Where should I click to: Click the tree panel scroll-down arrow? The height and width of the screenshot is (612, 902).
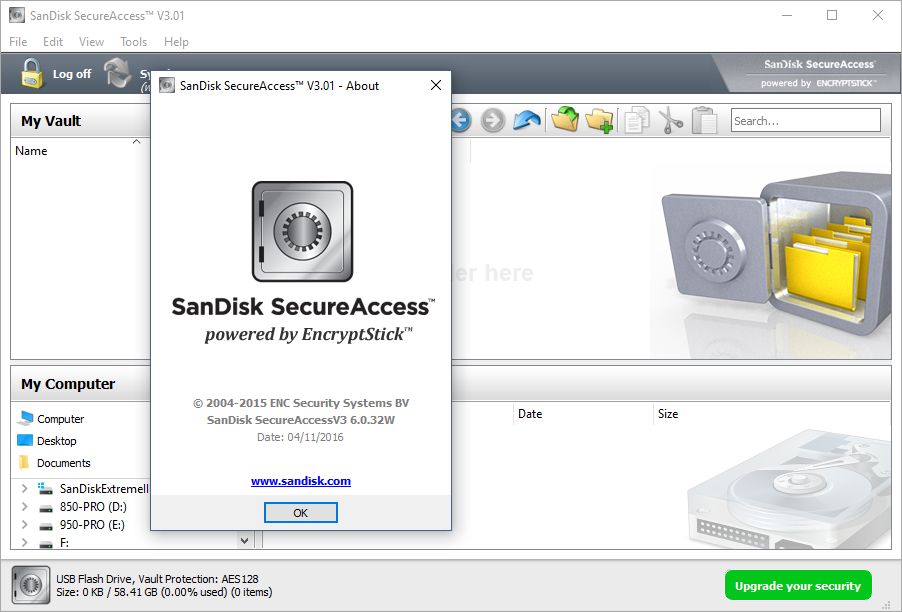[244, 541]
